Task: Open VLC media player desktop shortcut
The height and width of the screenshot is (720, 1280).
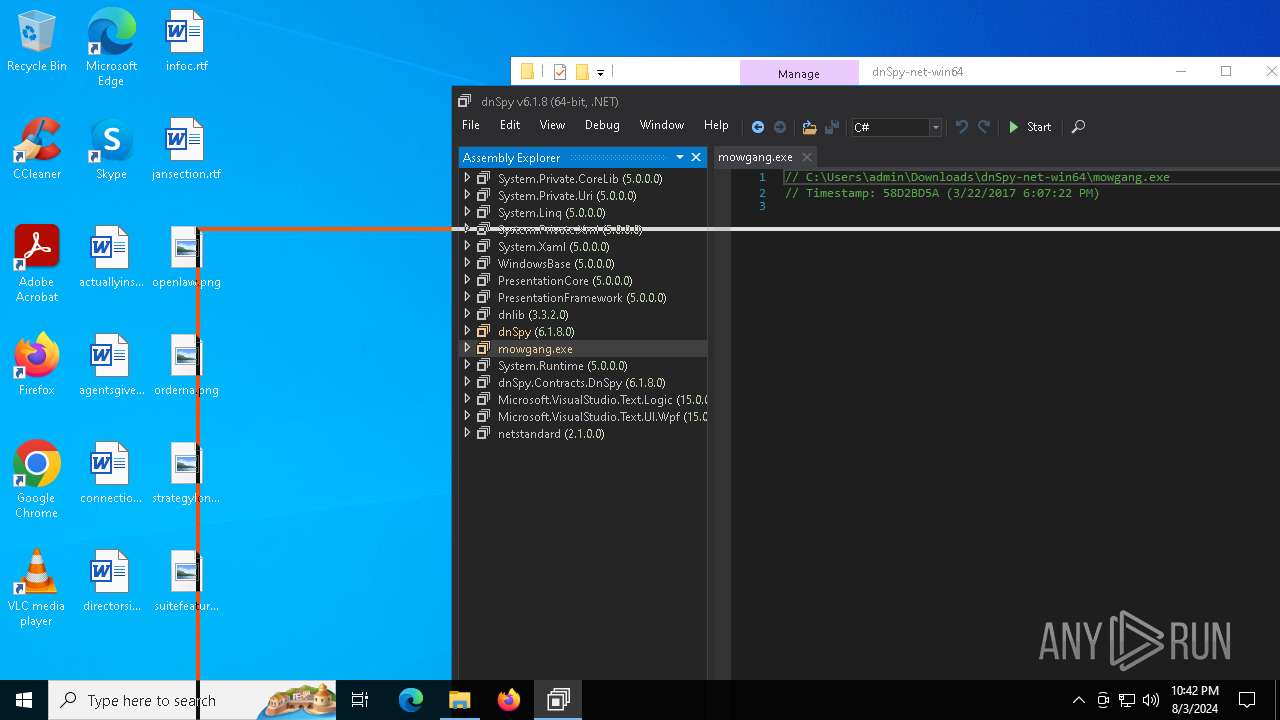Action: pos(37,588)
